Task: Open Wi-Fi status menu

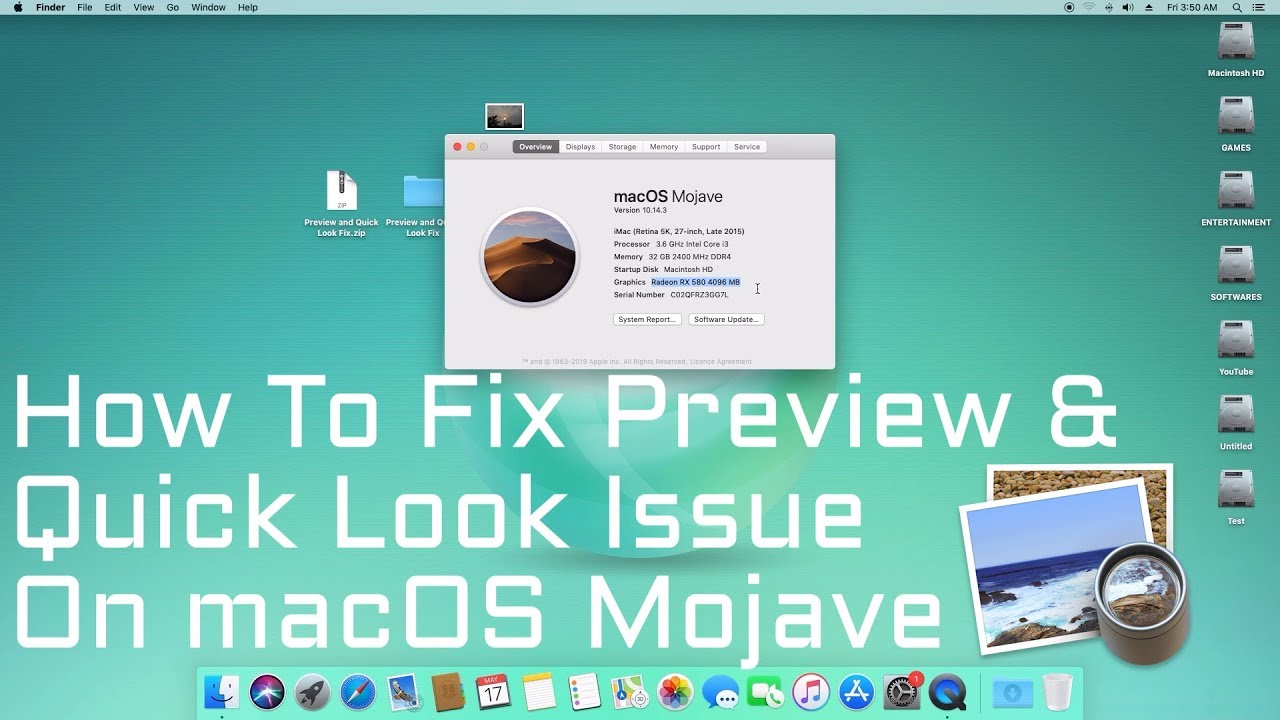Action: coord(1088,7)
